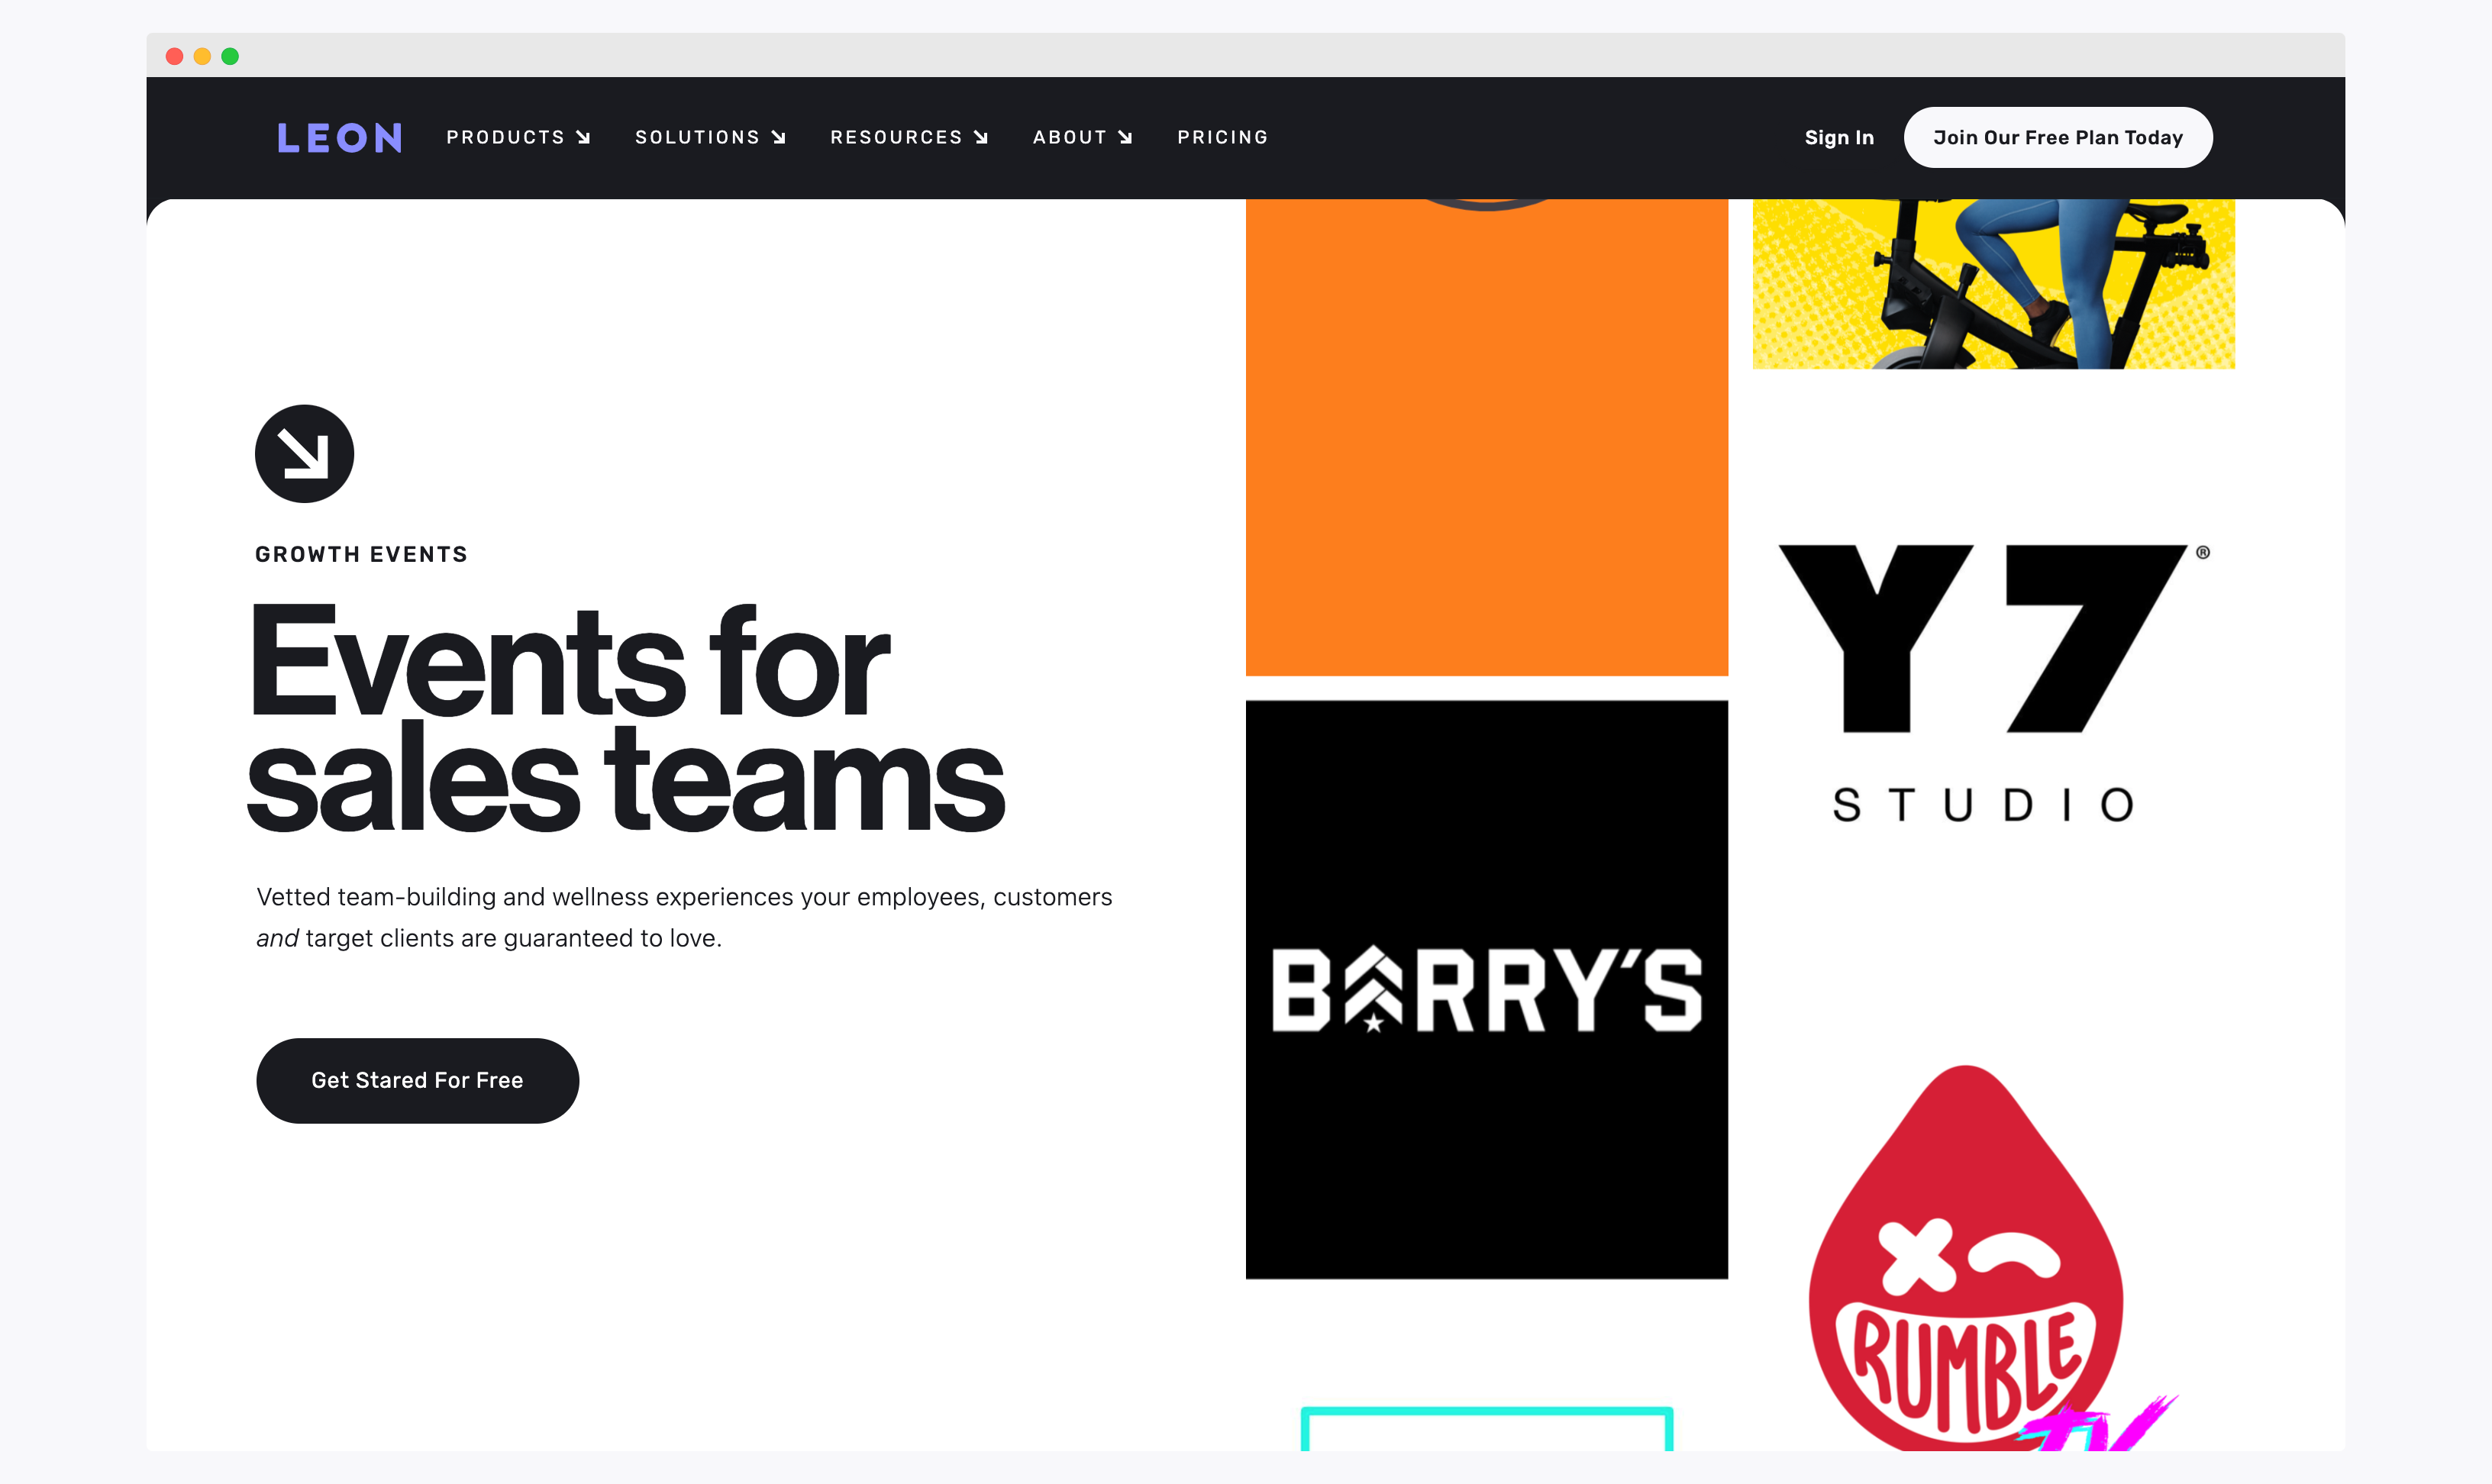The width and height of the screenshot is (2492, 1484).
Task: Go to the Pricing page
Action: click(x=1222, y=137)
